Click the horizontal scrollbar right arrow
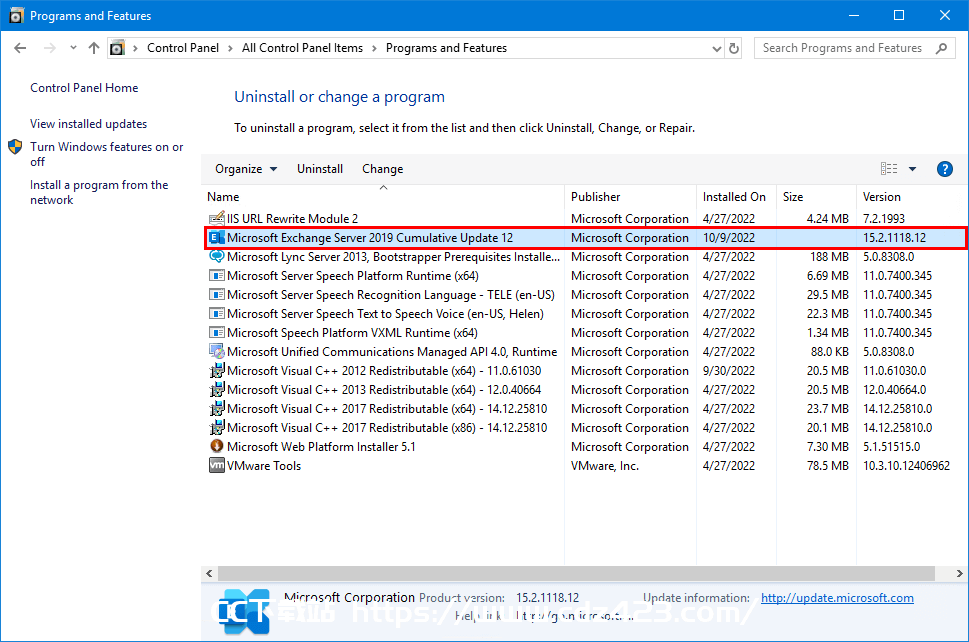969x642 pixels. [959, 573]
